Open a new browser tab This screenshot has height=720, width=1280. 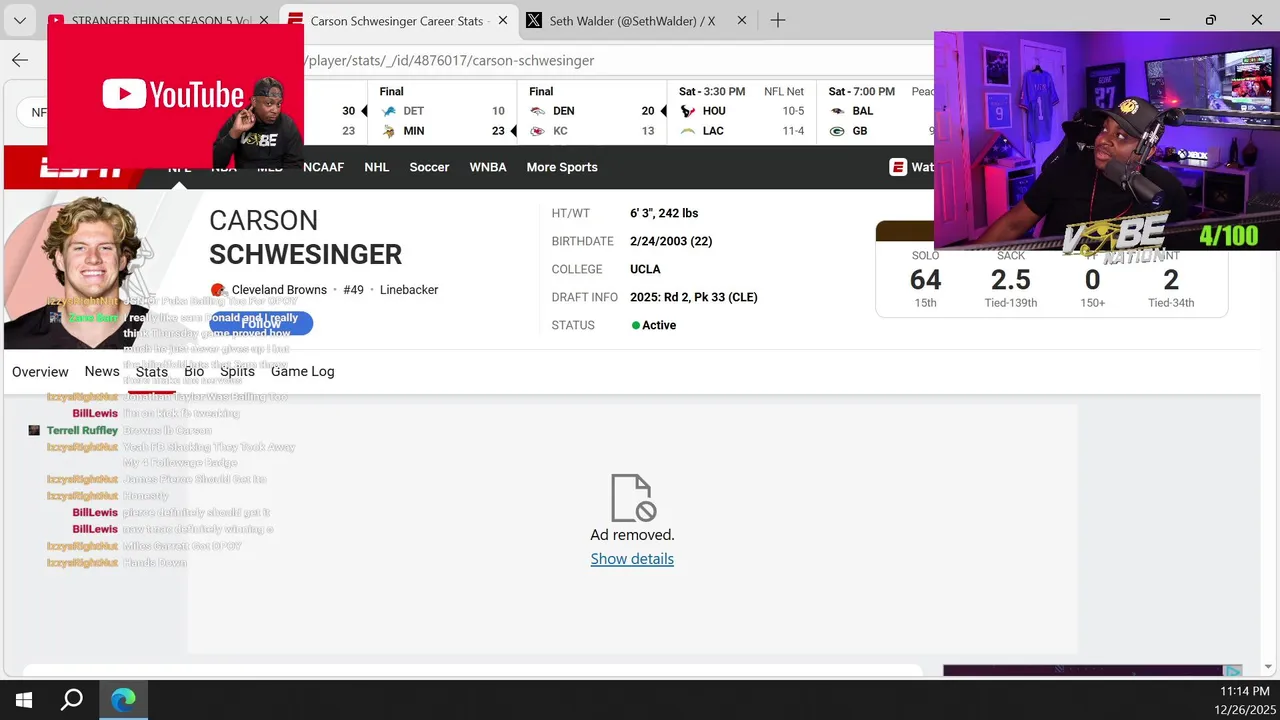pos(777,20)
